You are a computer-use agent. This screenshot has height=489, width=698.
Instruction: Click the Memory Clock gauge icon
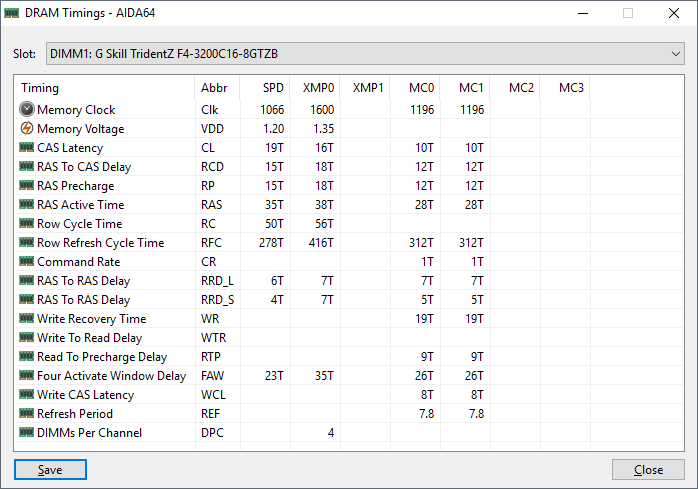[27, 110]
